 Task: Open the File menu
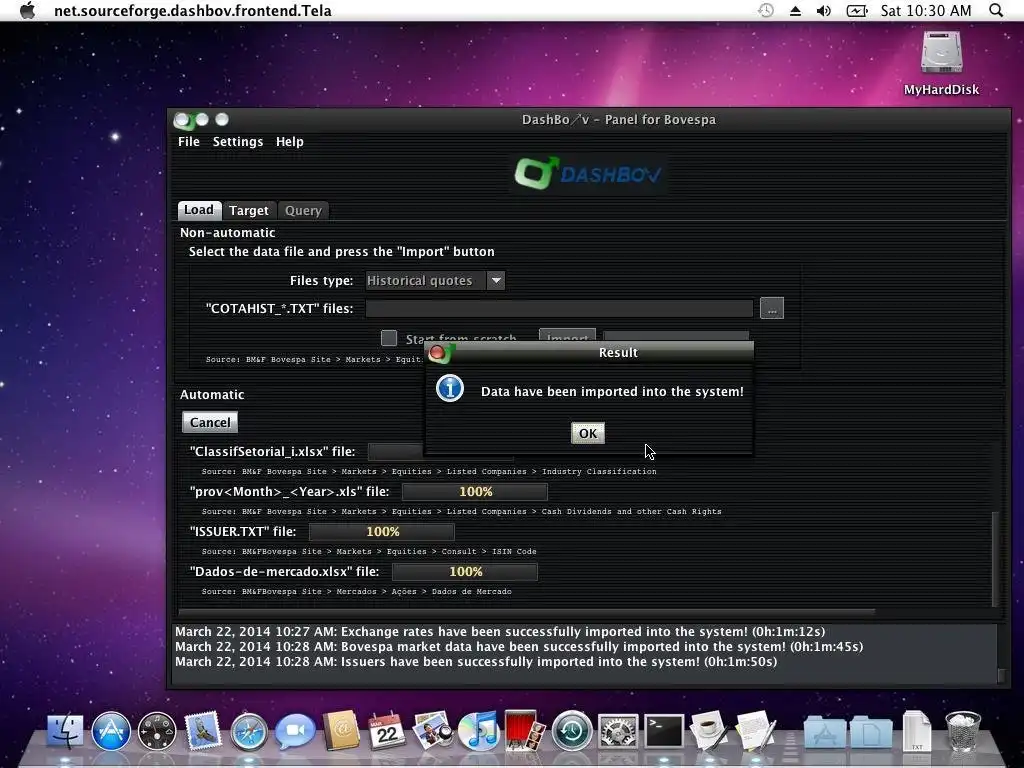tap(189, 142)
